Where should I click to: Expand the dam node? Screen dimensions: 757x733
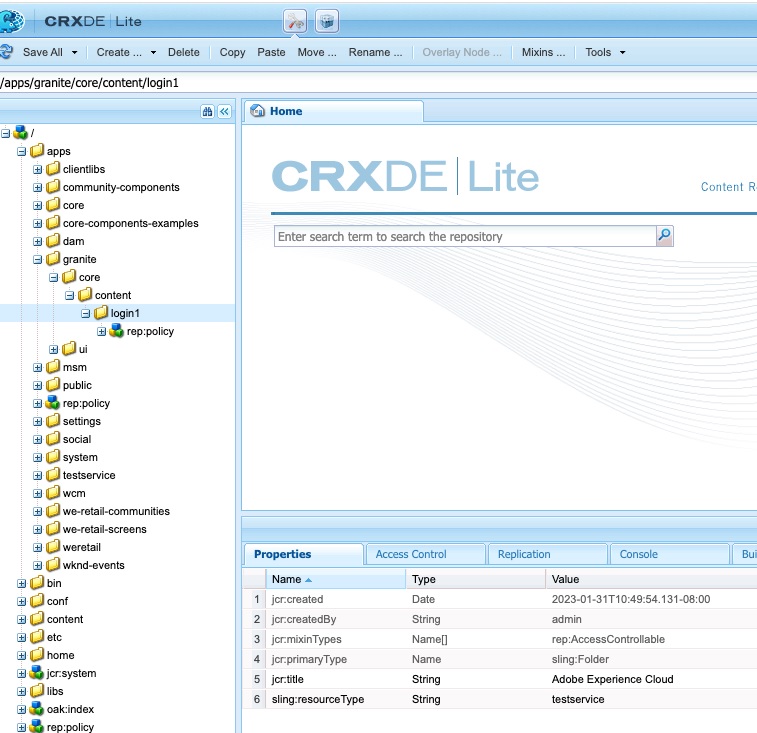pos(38,241)
